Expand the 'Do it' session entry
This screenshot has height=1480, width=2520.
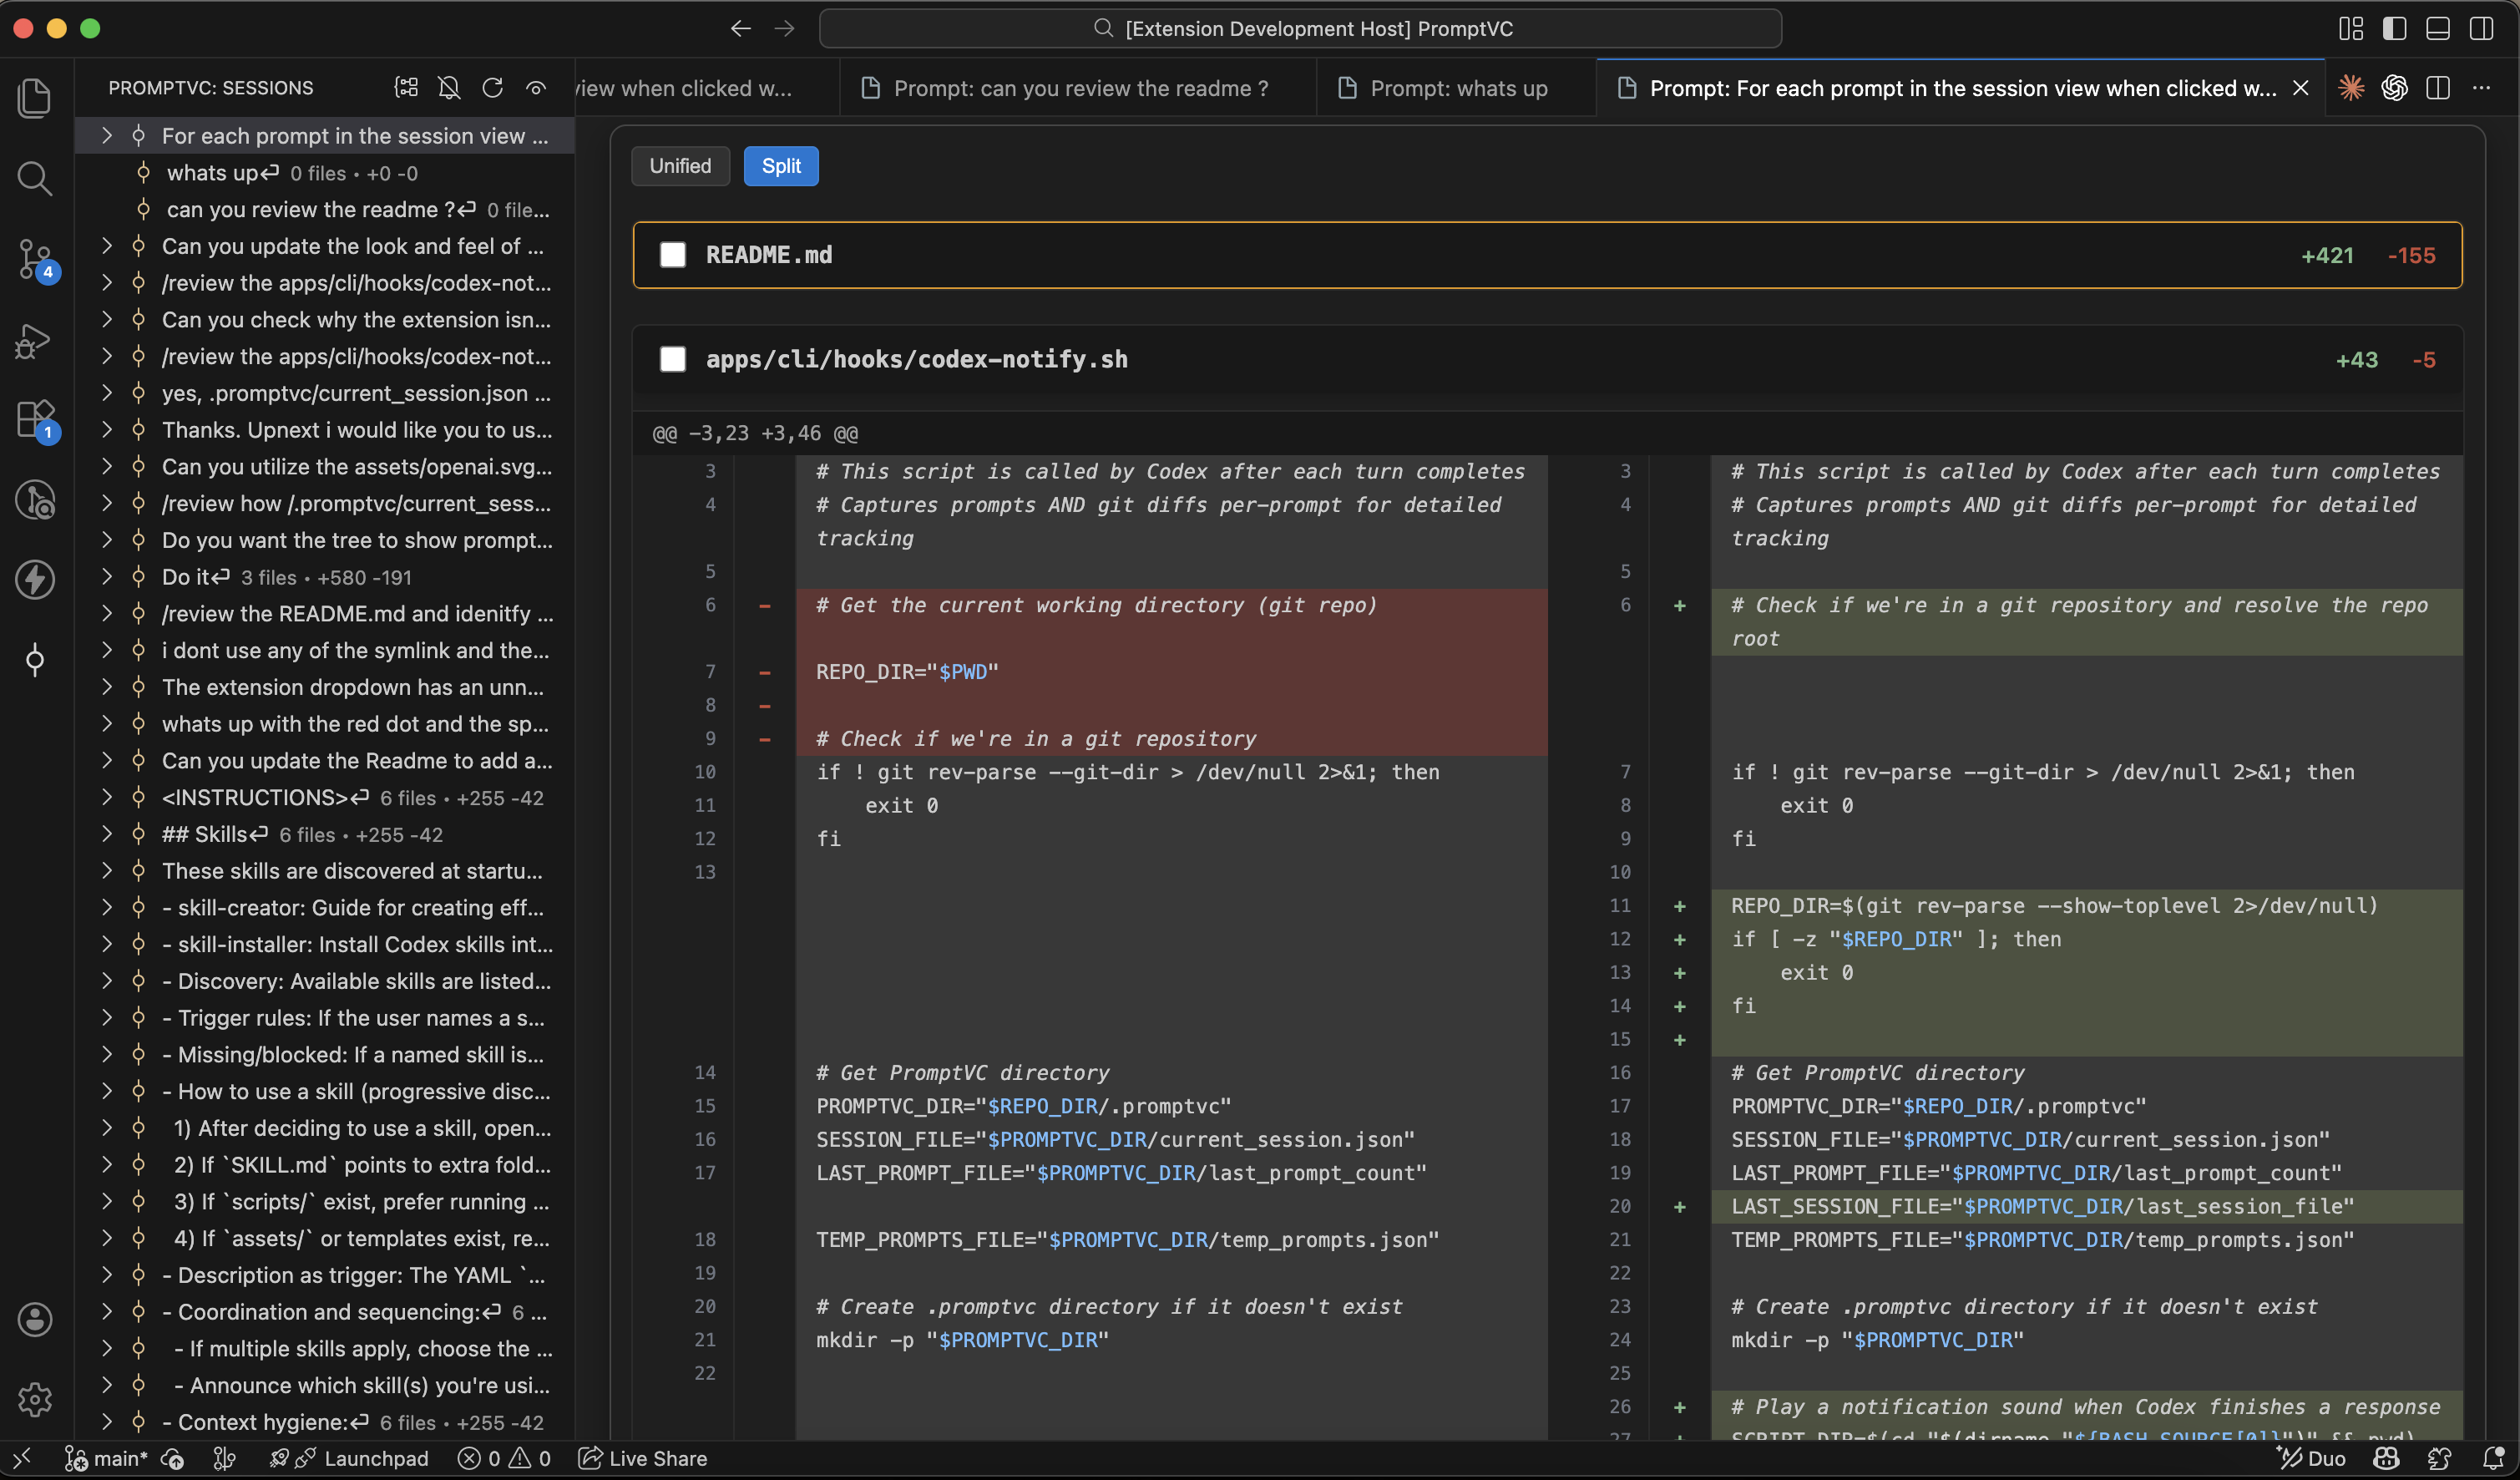pyautogui.click(x=107, y=577)
